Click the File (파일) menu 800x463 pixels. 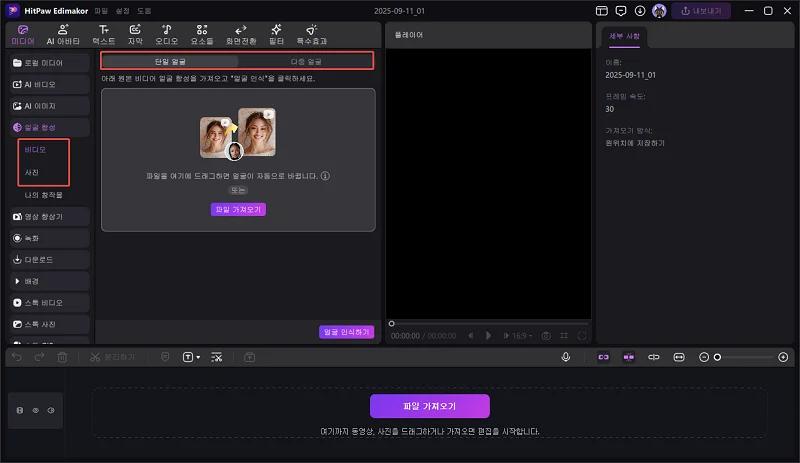(x=101, y=11)
